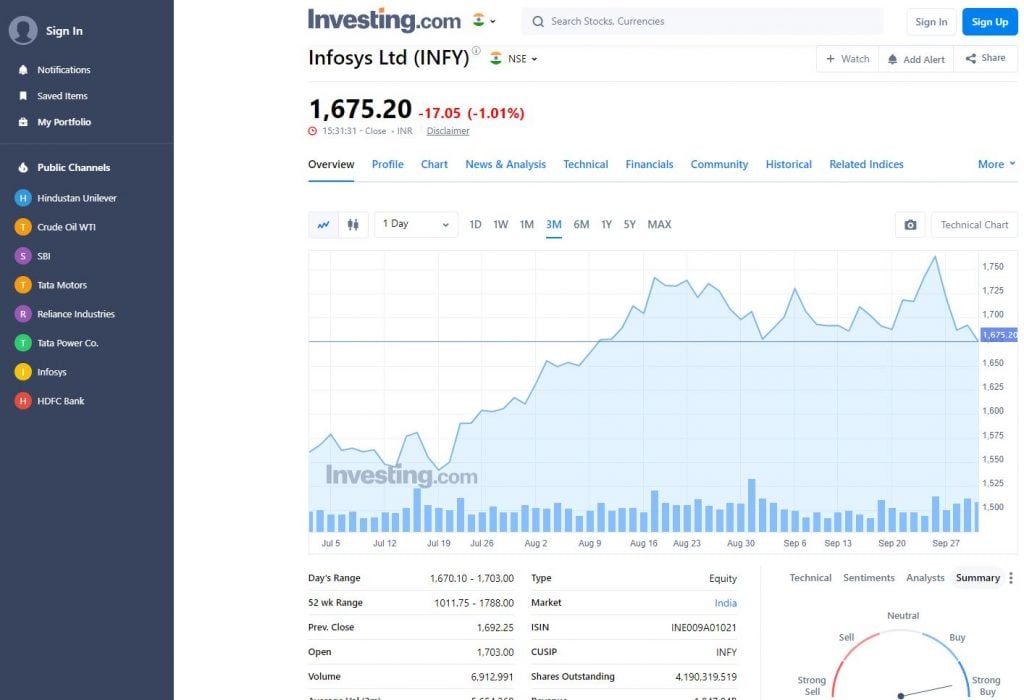Switch to the Historical tab
This screenshot has height=700, width=1024.
[x=788, y=165]
